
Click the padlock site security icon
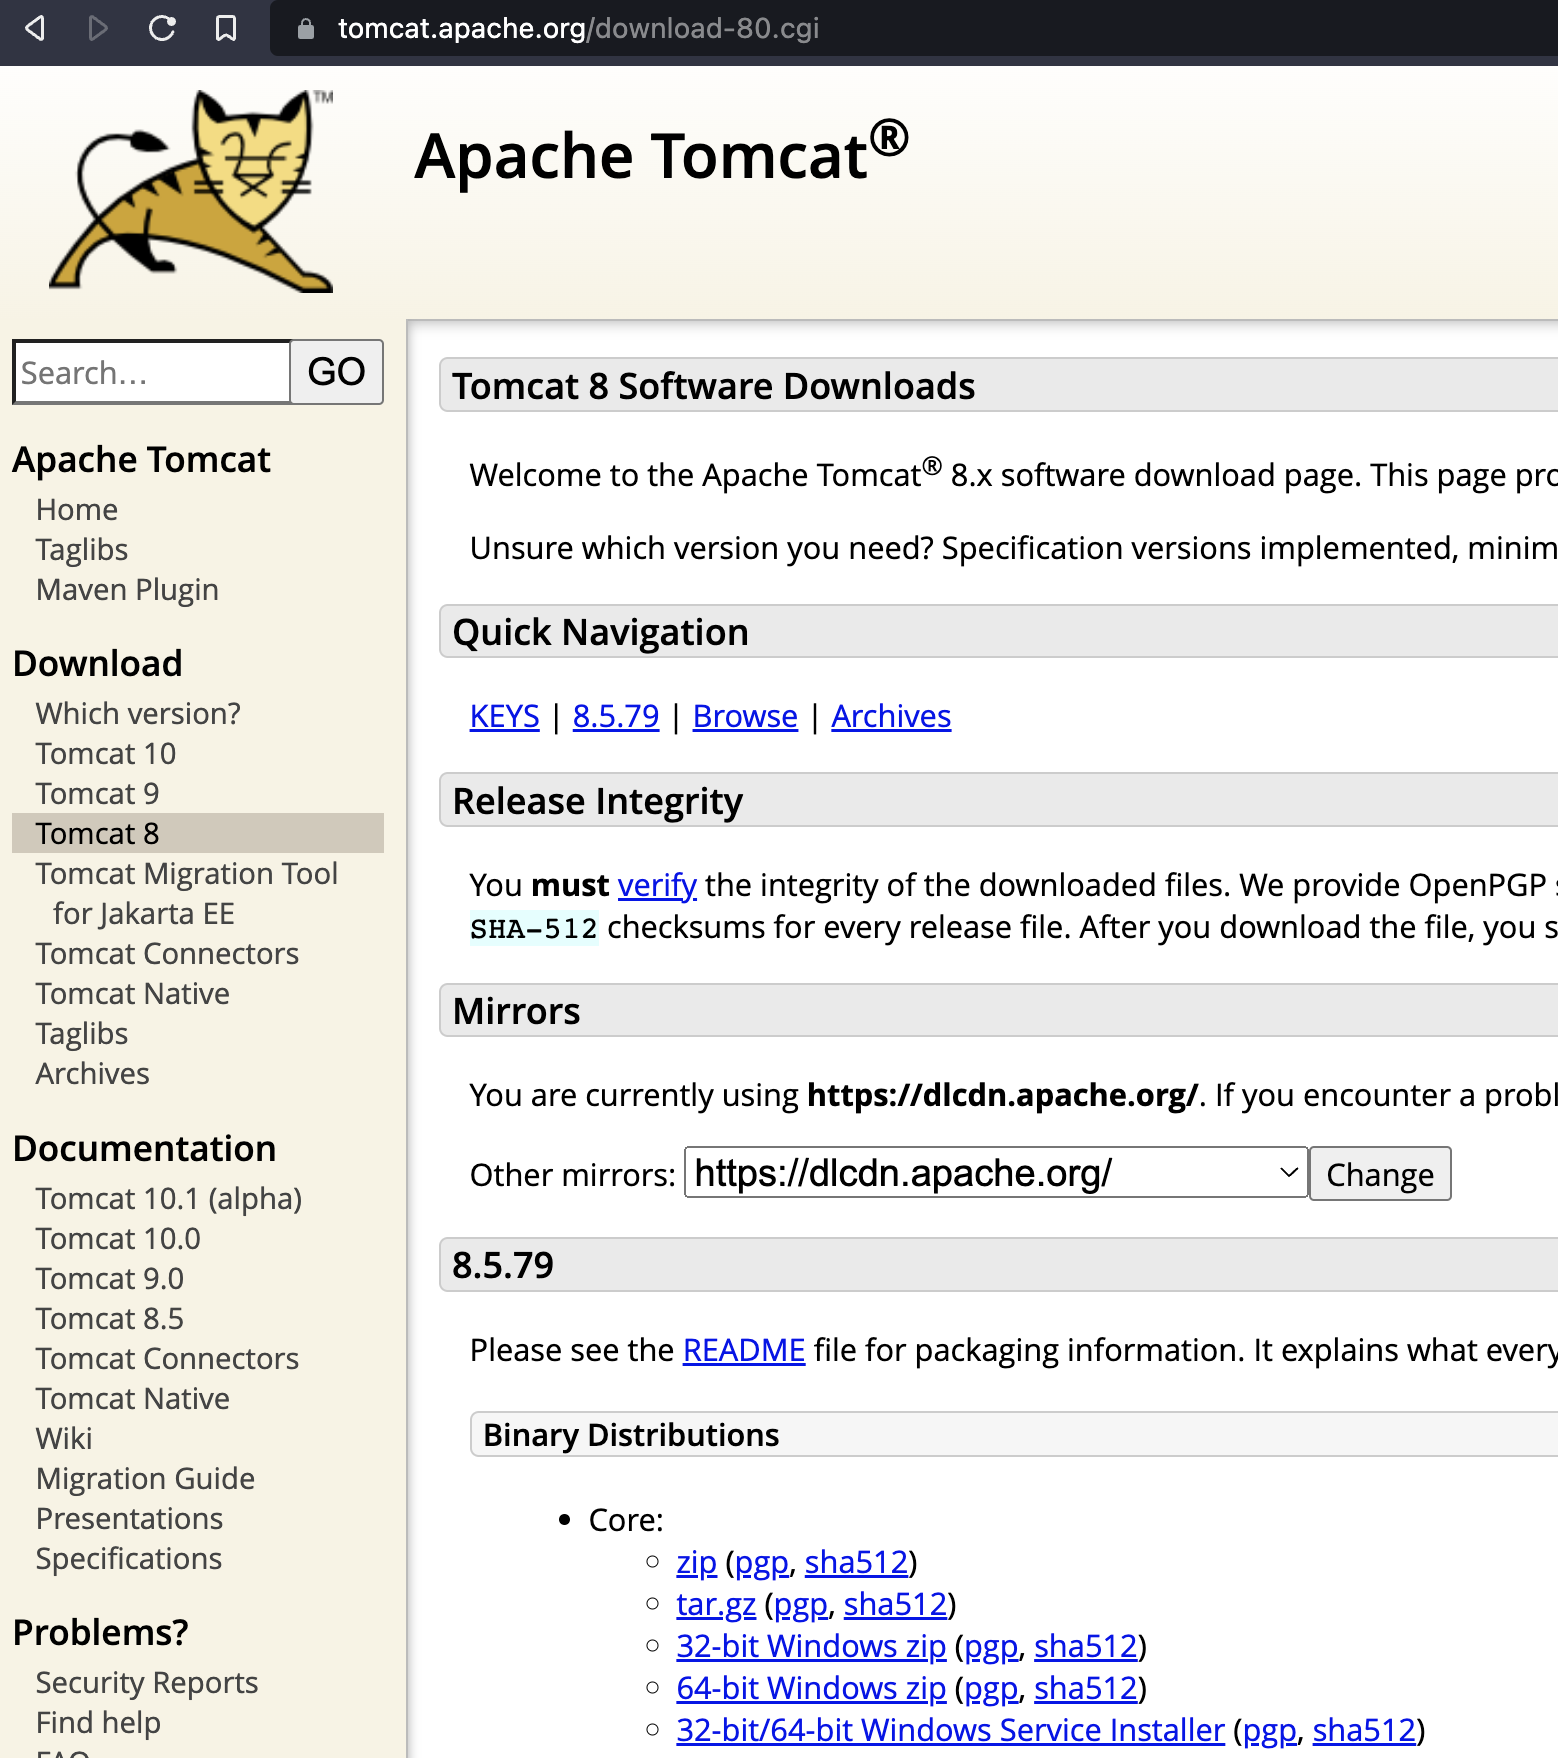(x=306, y=28)
